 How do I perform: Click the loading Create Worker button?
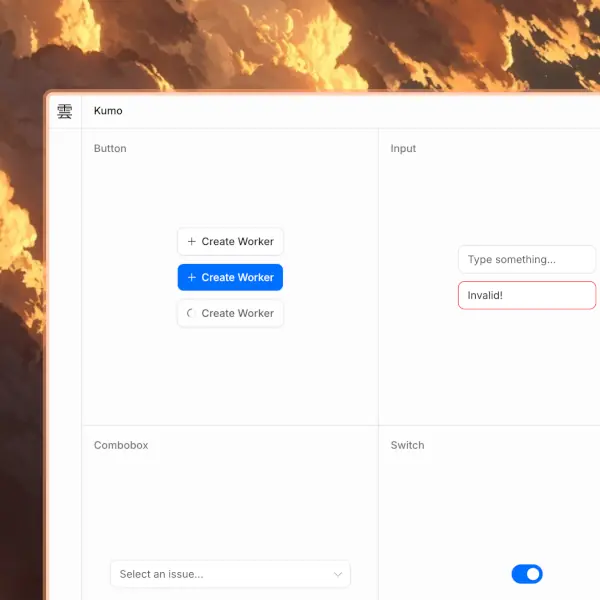pos(230,313)
